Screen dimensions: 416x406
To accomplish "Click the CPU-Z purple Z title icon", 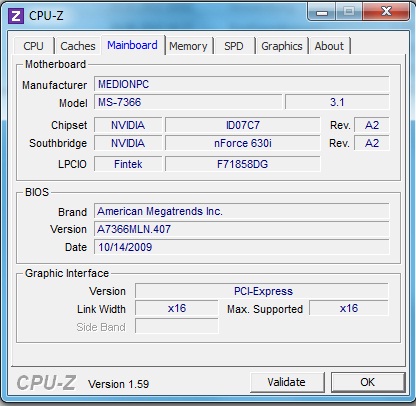I will (16, 16).
